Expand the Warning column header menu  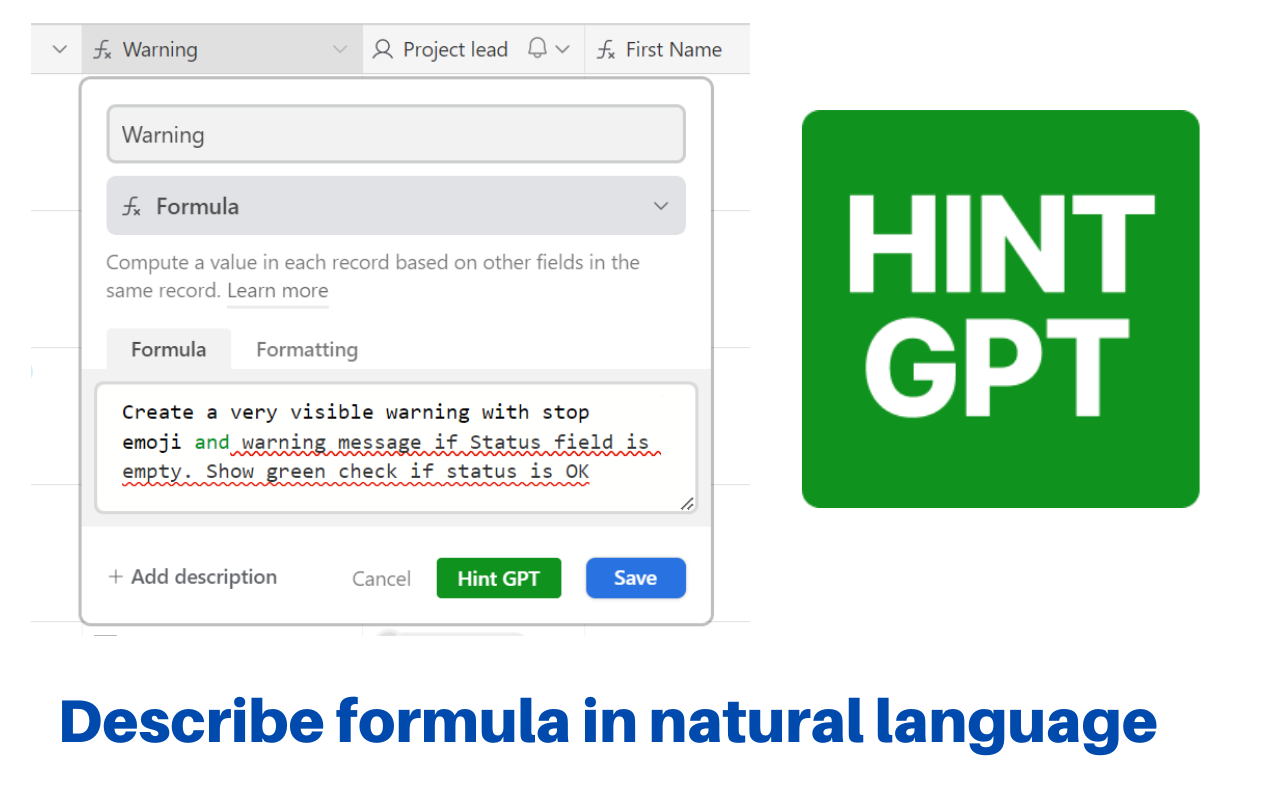coord(340,49)
